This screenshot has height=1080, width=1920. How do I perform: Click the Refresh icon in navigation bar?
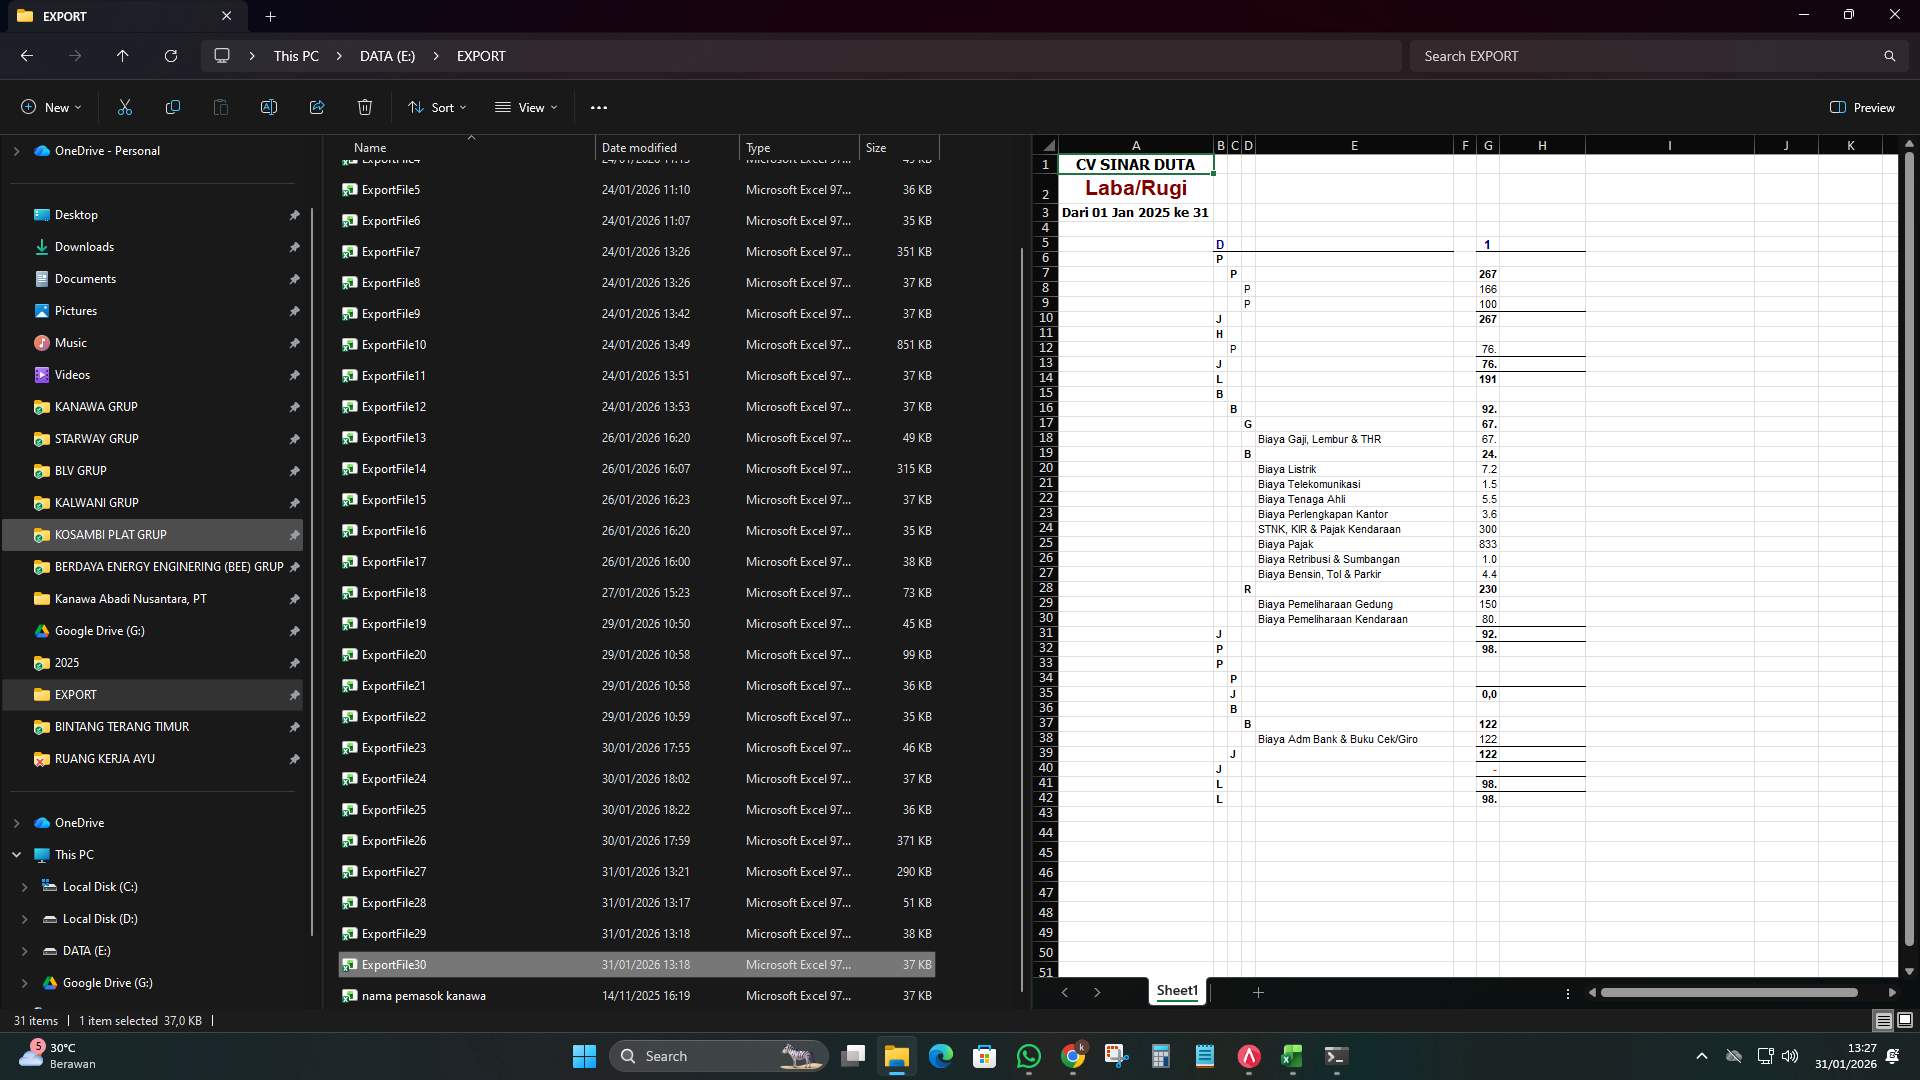170,56
